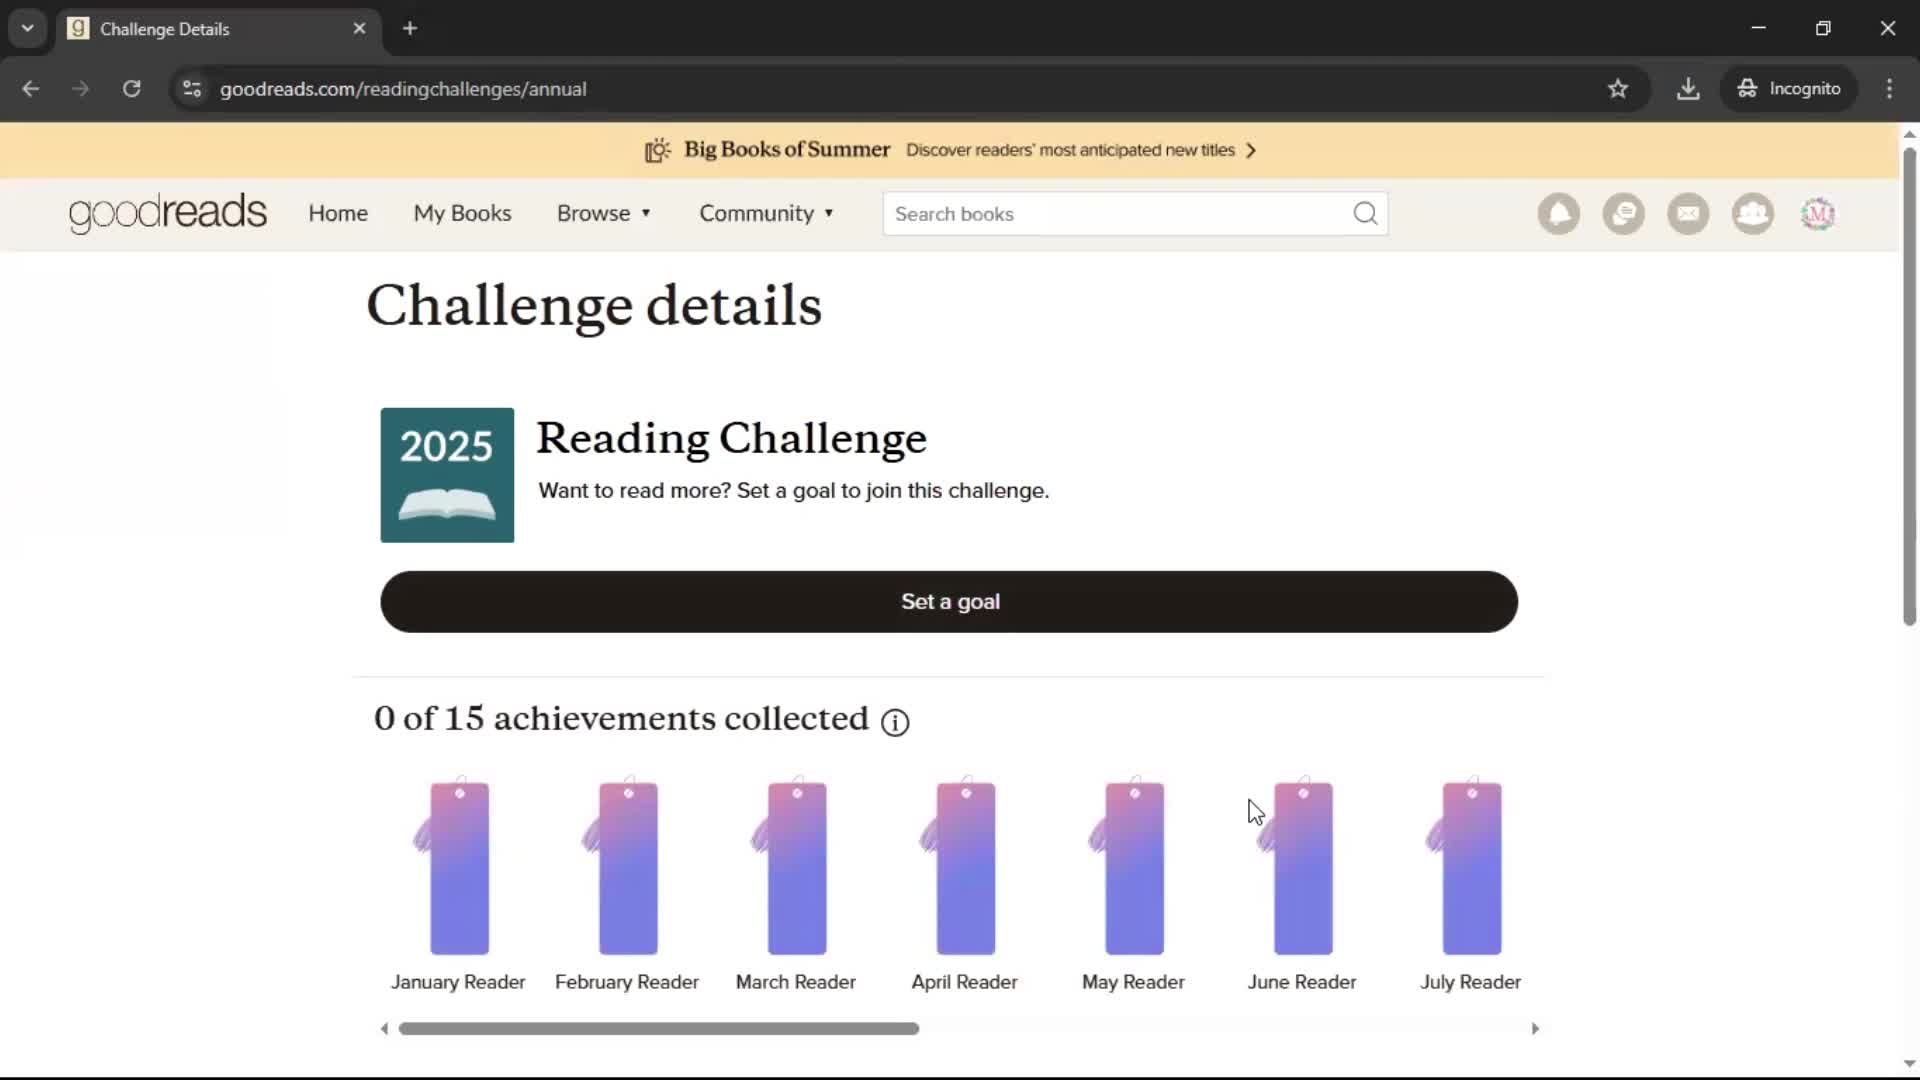Click the achievements scroll left arrow
The height and width of the screenshot is (1080, 1920).
click(x=384, y=1029)
